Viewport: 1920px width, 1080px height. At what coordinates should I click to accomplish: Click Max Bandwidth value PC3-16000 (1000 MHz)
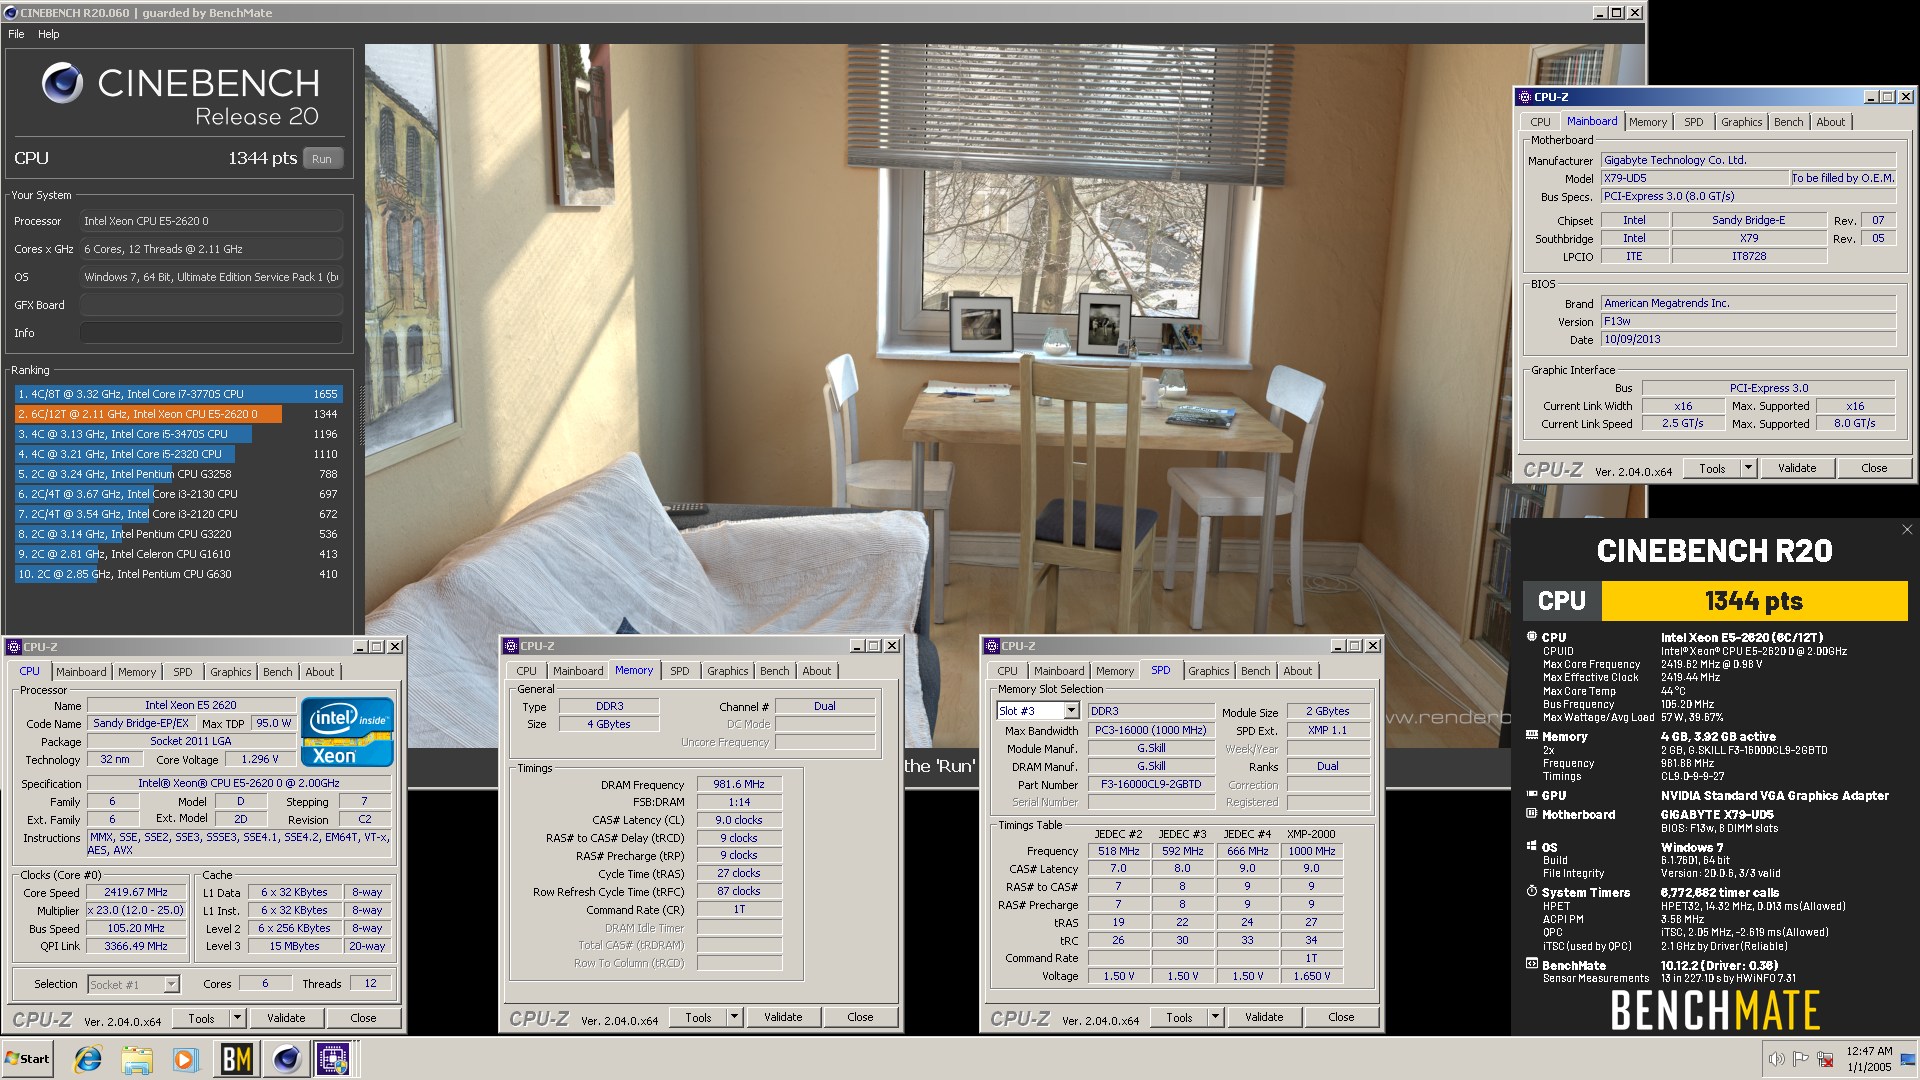coord(1151,730)
